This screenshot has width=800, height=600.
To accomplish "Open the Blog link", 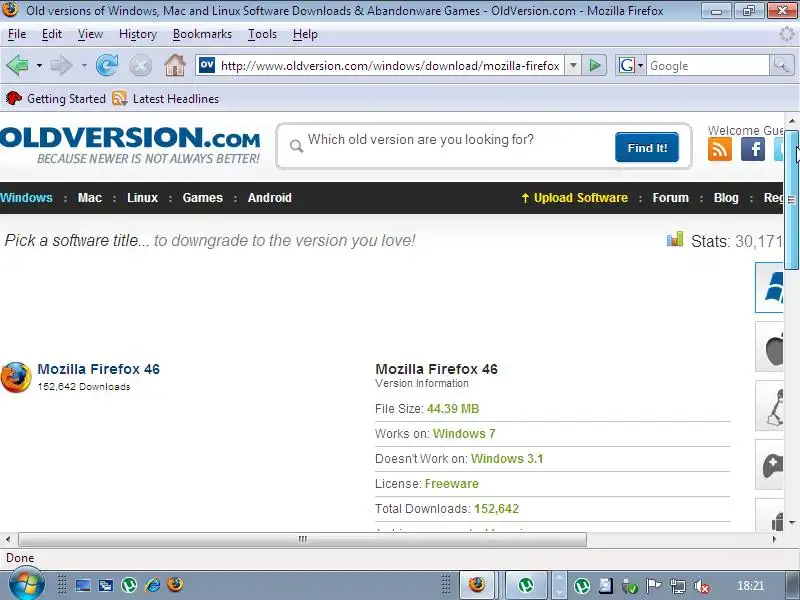I will (726, 198).
